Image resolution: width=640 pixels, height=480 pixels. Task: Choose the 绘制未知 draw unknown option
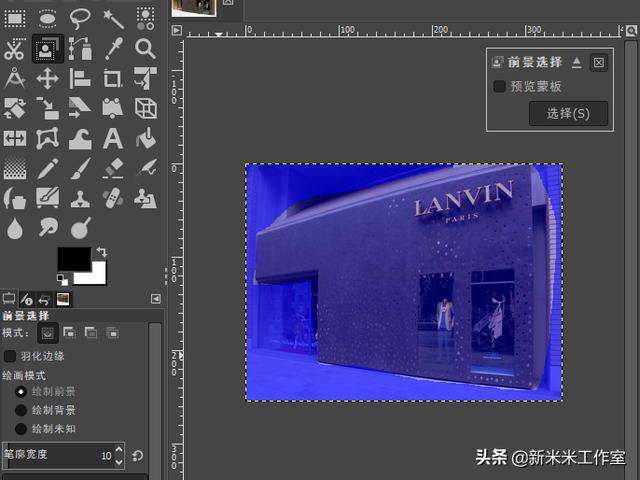[x=21, y=429]
